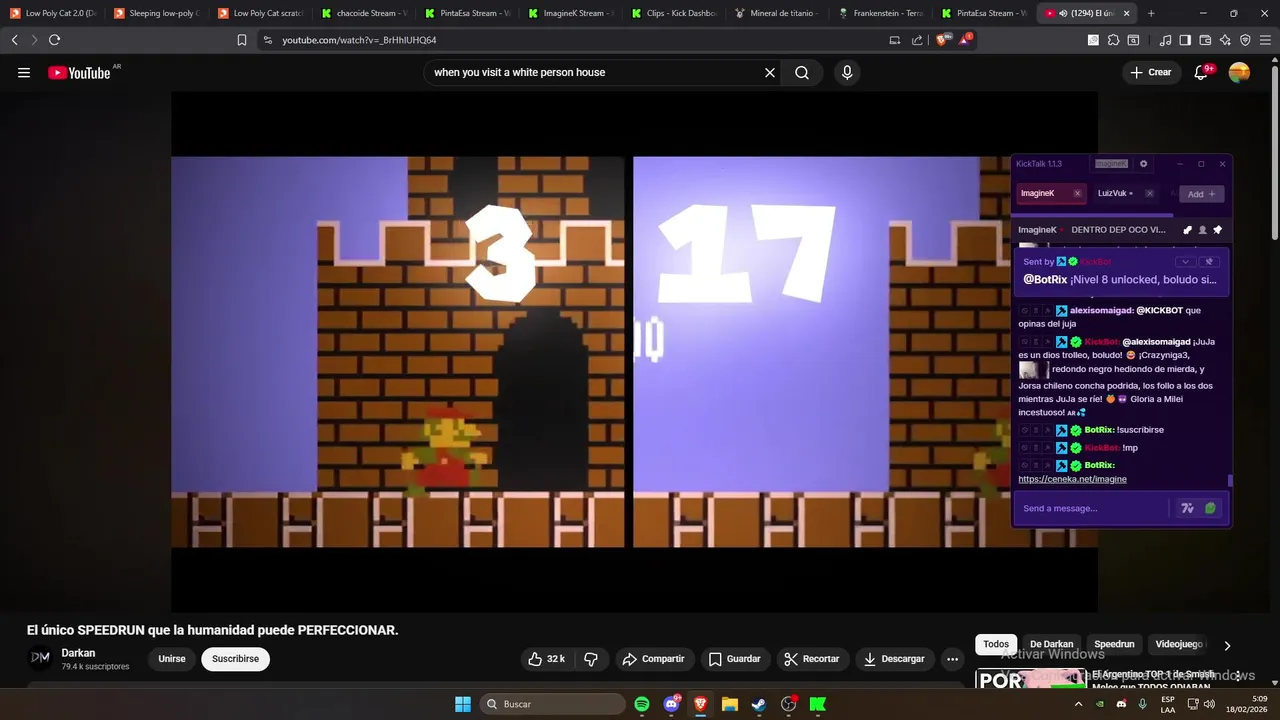This screenshot has width=1280, height=720.
Task: Share the page with the address bar share icon
Action: [917, 40]
